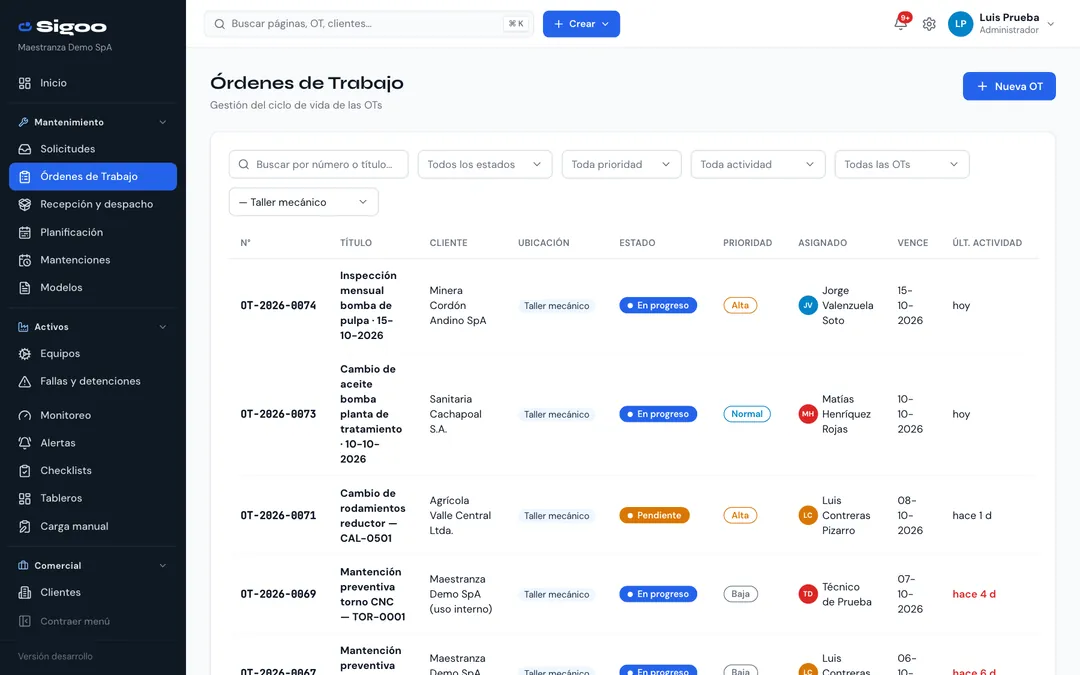The width and height of the screenshot is (1080, 675).
Task: Click the Sigoo logo
Action: (62, 27)
